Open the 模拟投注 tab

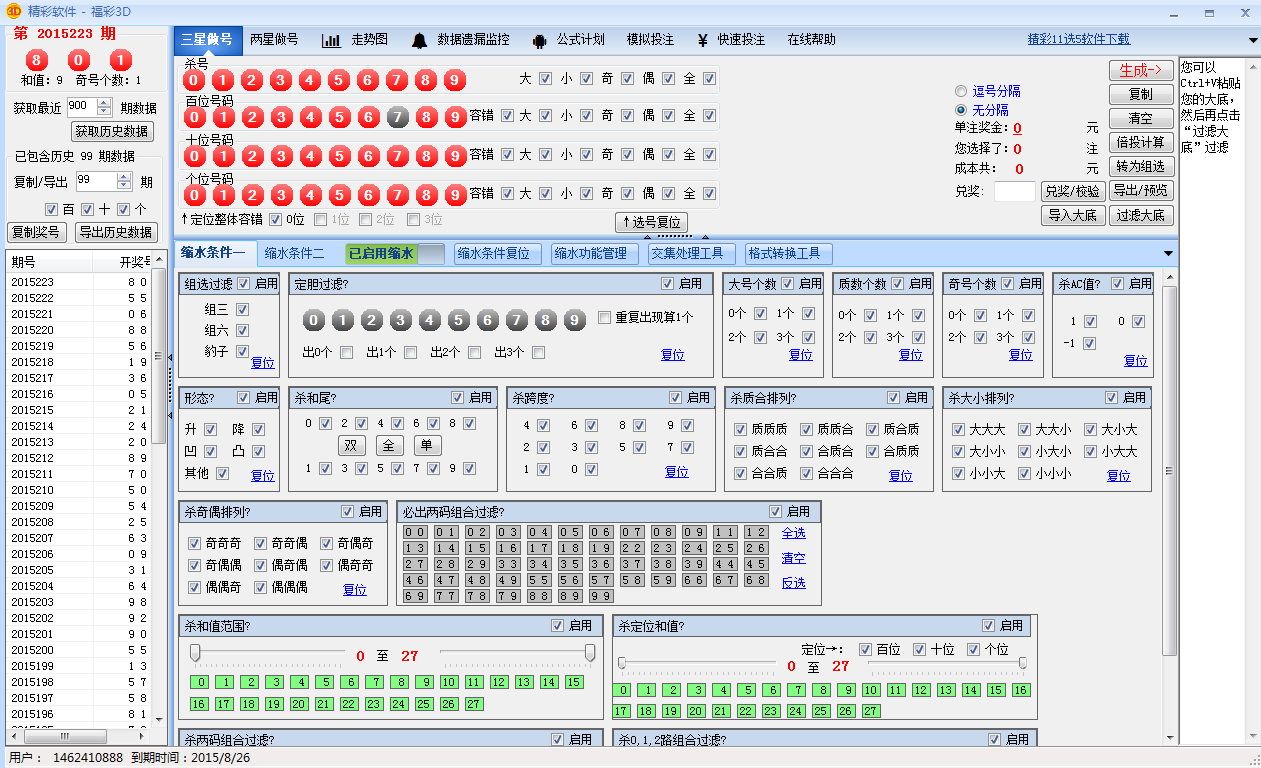click(650, 40)
